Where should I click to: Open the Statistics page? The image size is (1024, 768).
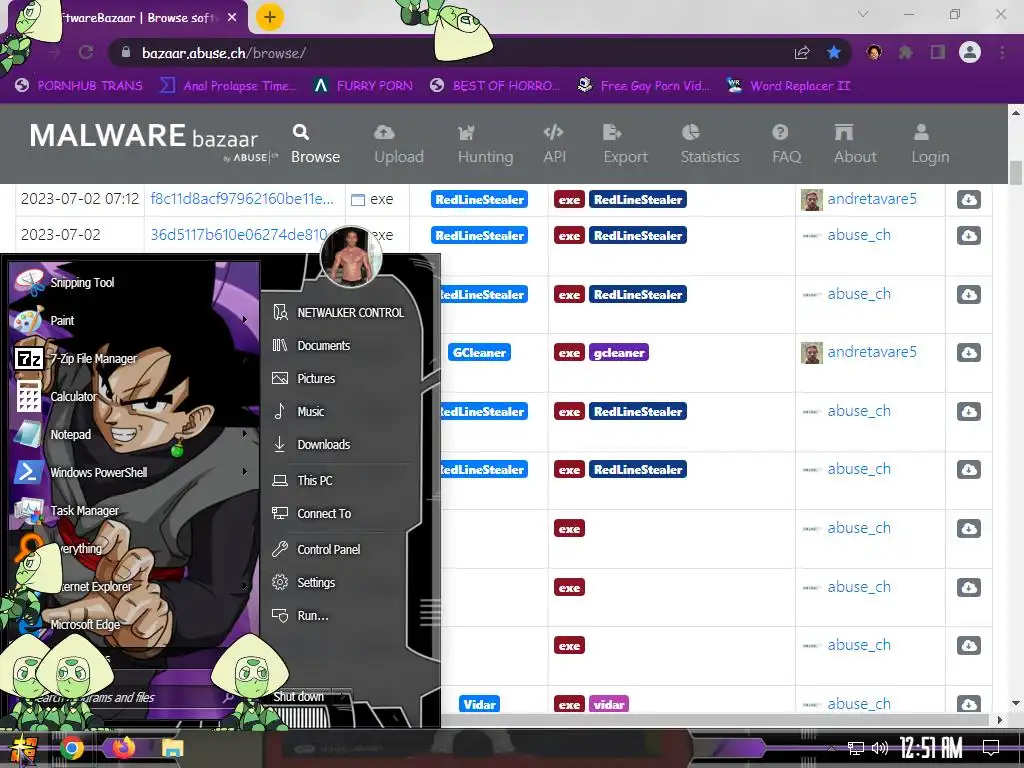[x=710, y=144]
